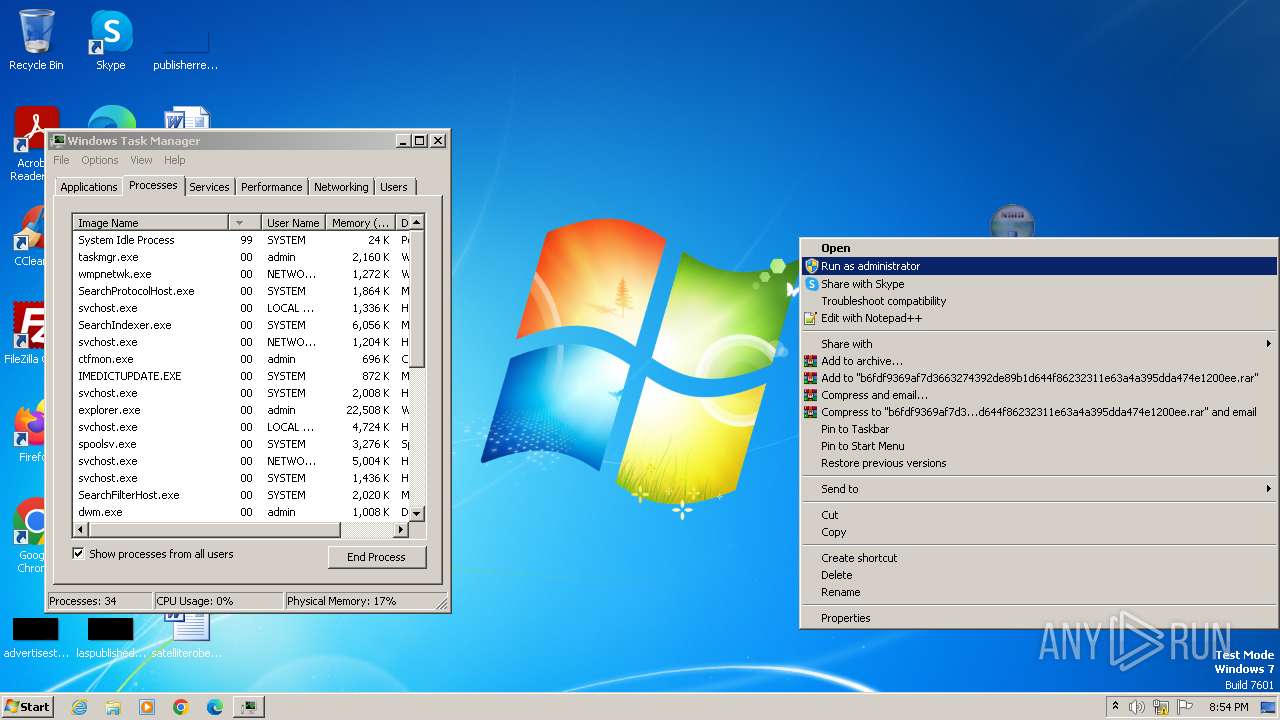
Task: Click the Start button
Action: 28,707
